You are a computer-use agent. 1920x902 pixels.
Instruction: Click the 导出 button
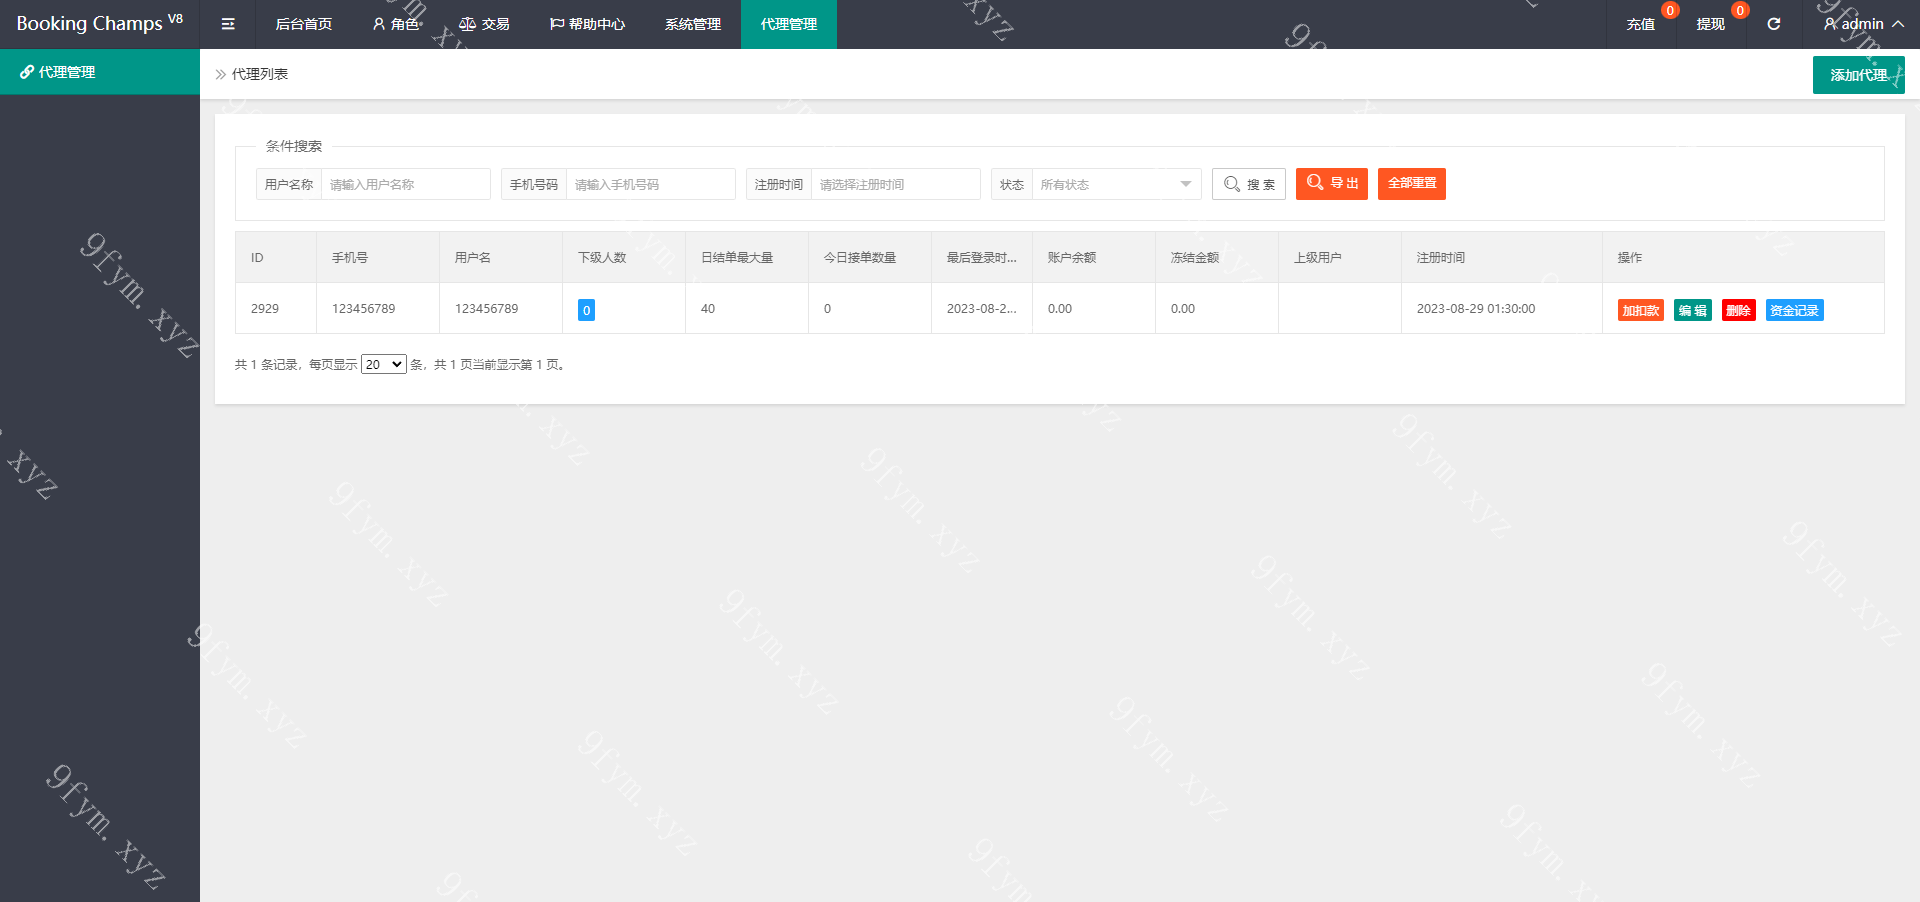click(x=1332, y=184)
